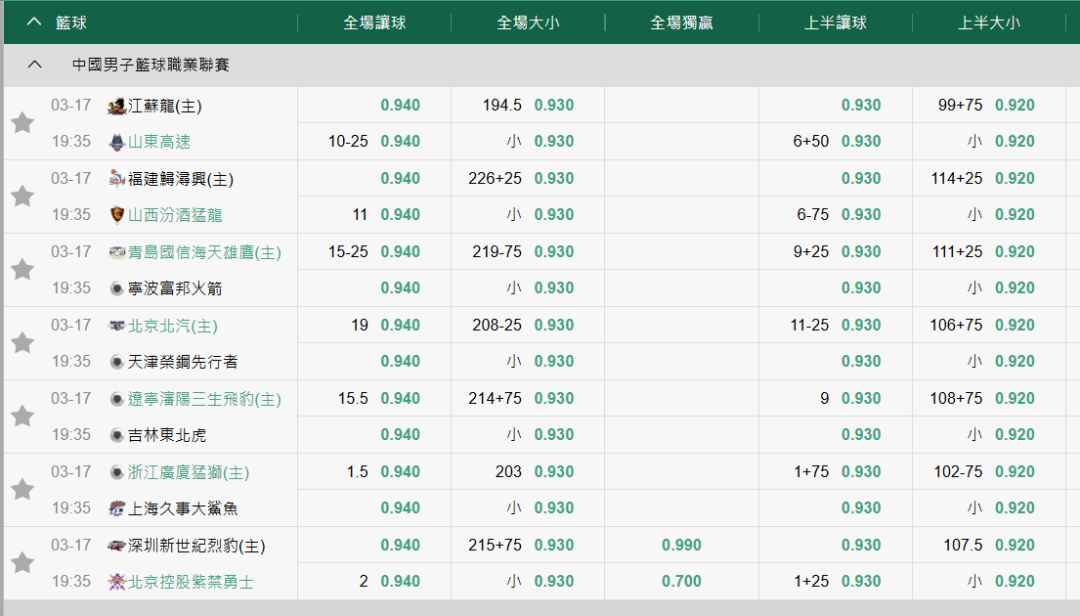This screenshot has height=616, width=1080.
Task: Star the 浙江廣廈猛獅 vs 上海久事大鯊魚 match
Action: coord(22,490)
